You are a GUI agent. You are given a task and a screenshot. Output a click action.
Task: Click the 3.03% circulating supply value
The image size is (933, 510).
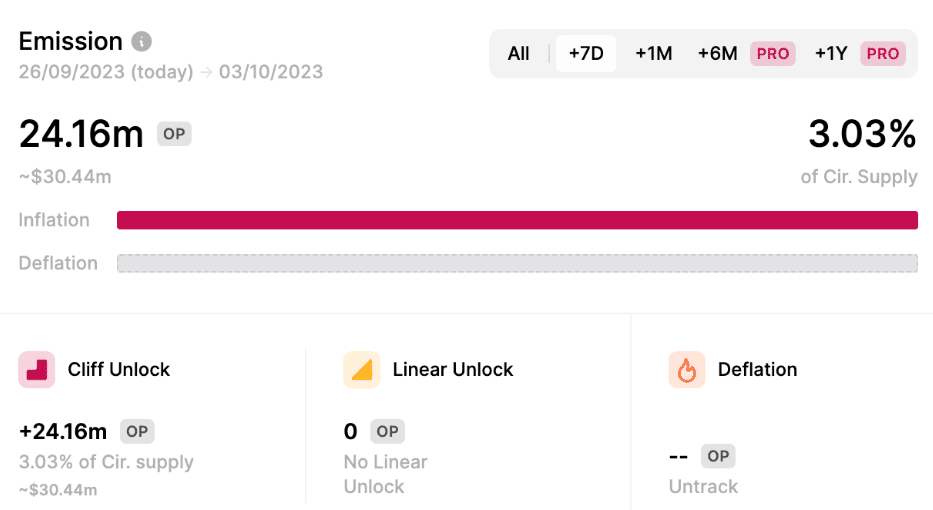[862, 134]
